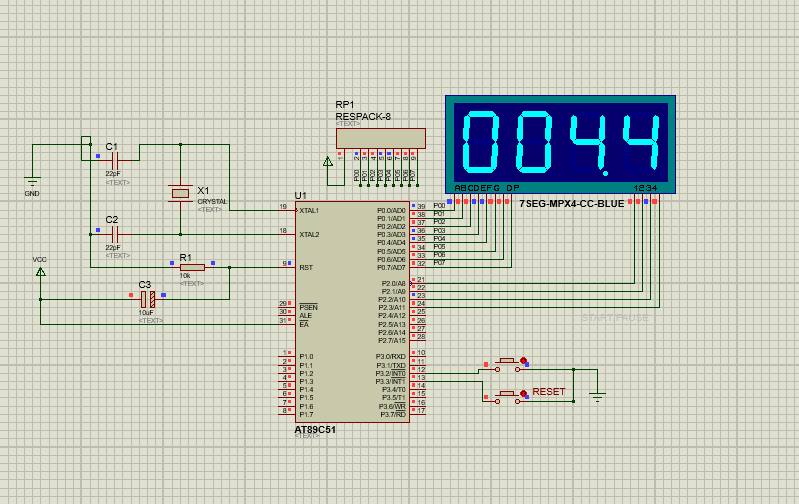Click the 1234 digit-select pin legend
The image size is (799, 504).
646,188
